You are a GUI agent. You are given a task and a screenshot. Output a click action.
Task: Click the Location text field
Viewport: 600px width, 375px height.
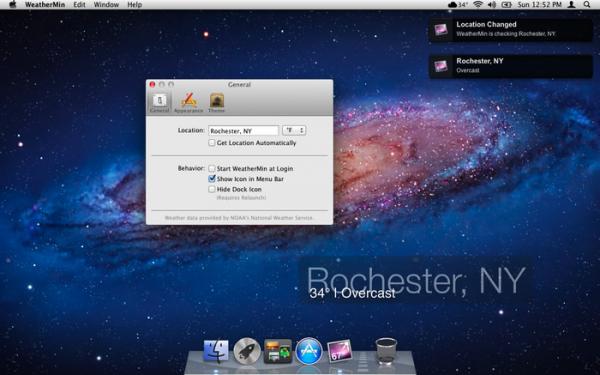point(243,130)
